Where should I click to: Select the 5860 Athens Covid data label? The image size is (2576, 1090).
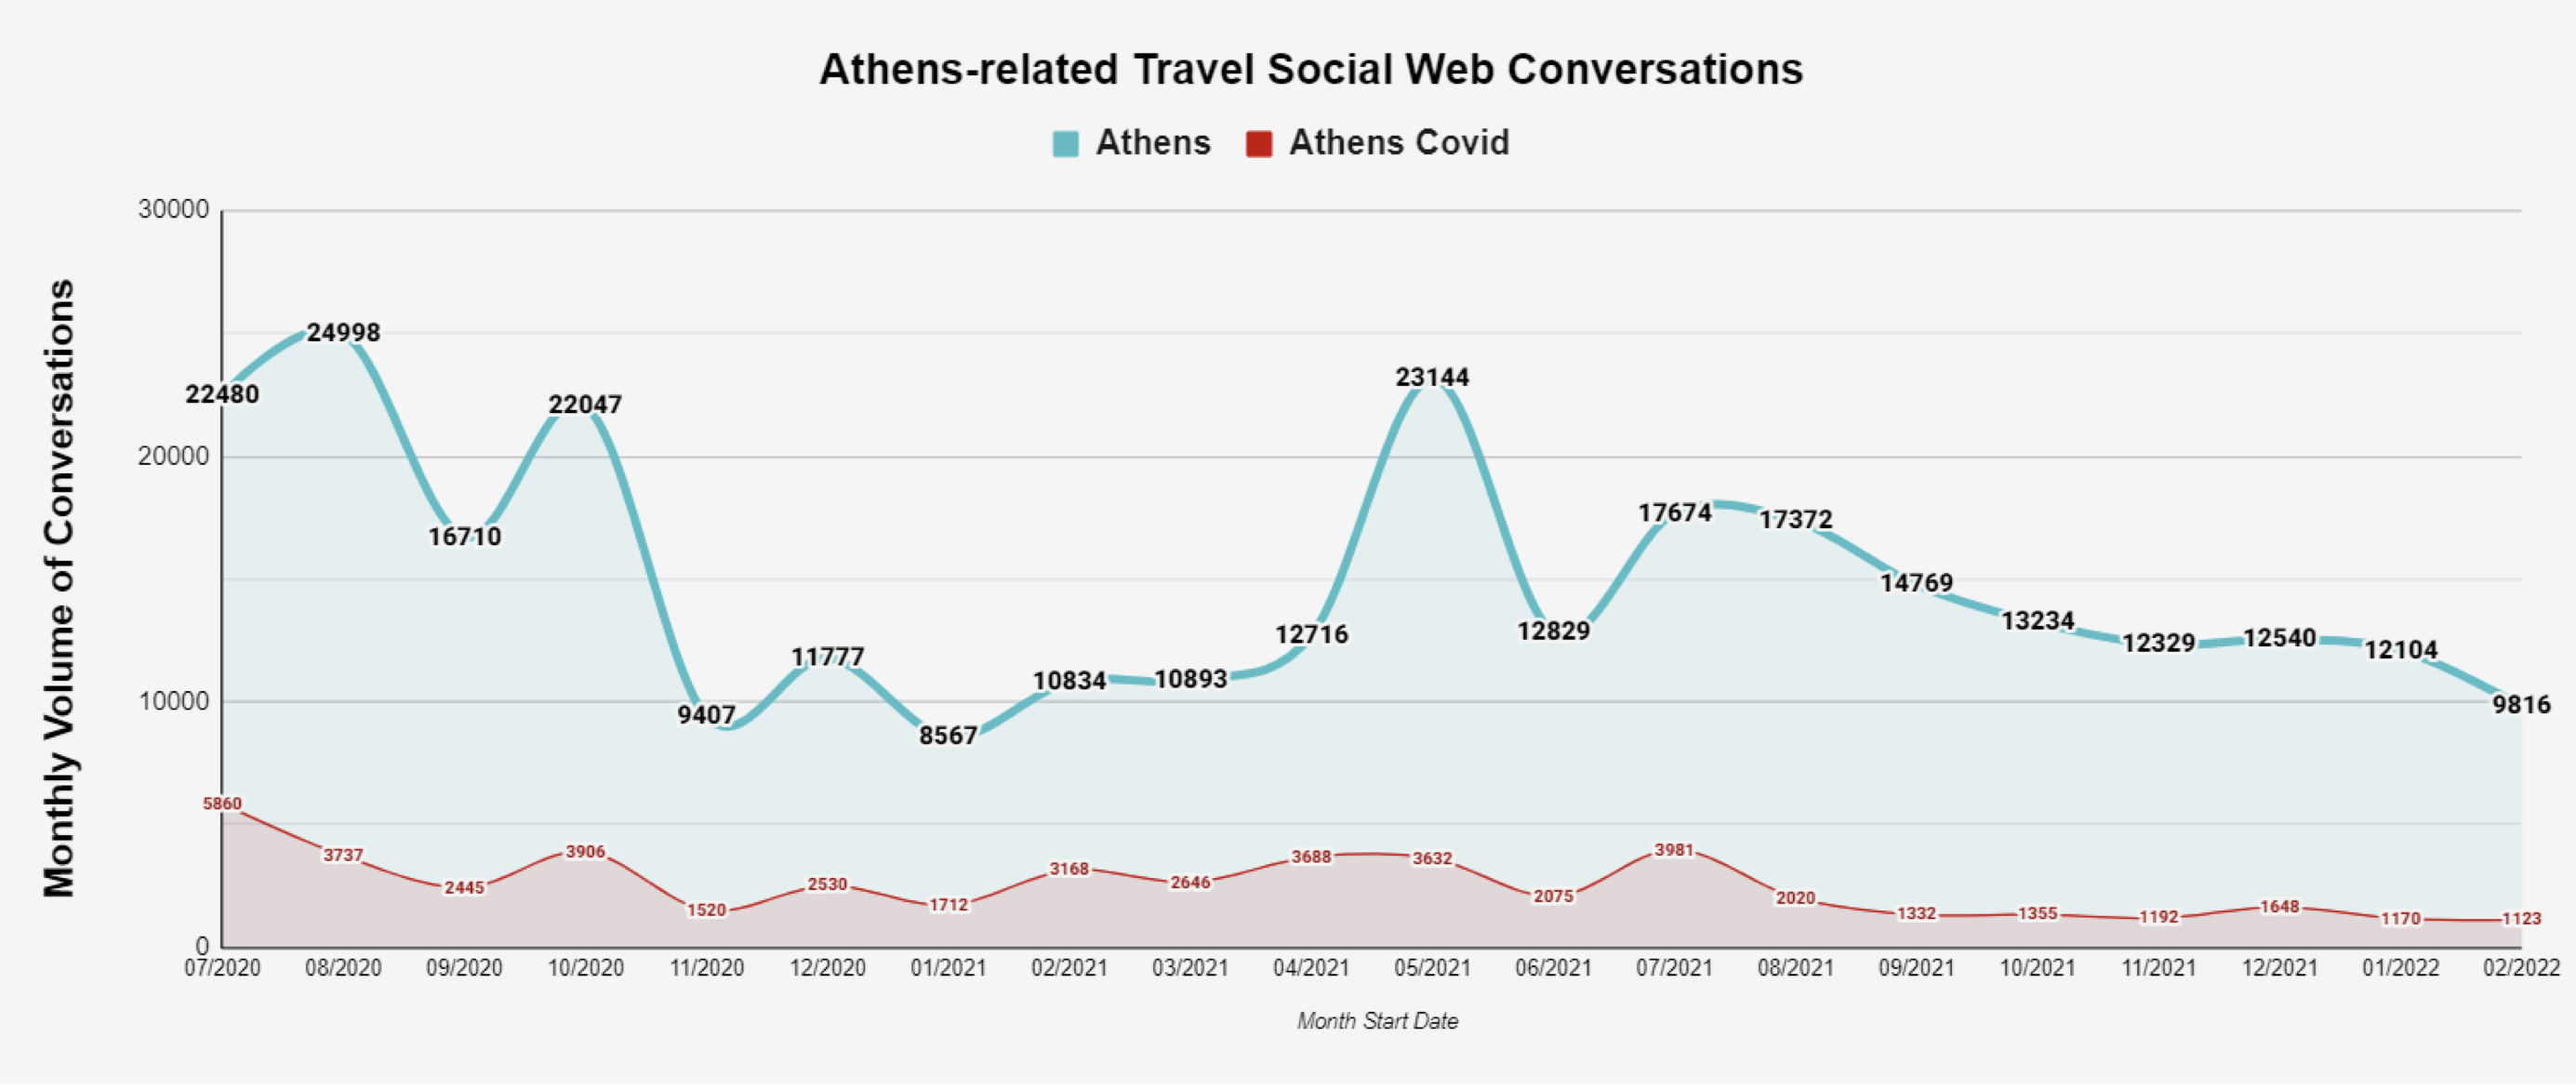tap(222, 804)
